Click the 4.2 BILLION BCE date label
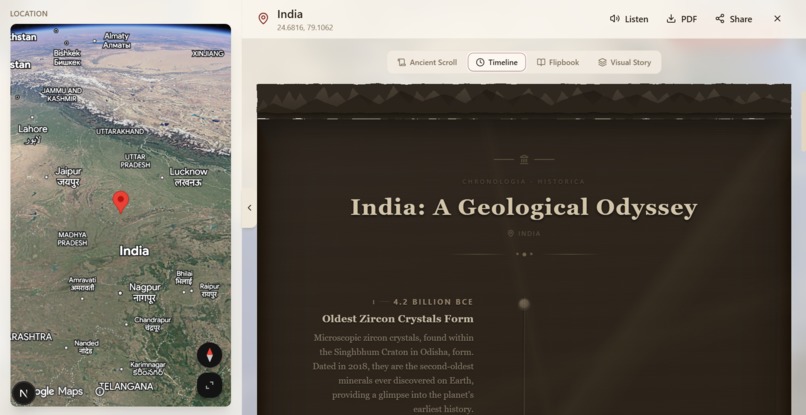Viewport: 806px width, 415px height. click(x=433, y=302)
